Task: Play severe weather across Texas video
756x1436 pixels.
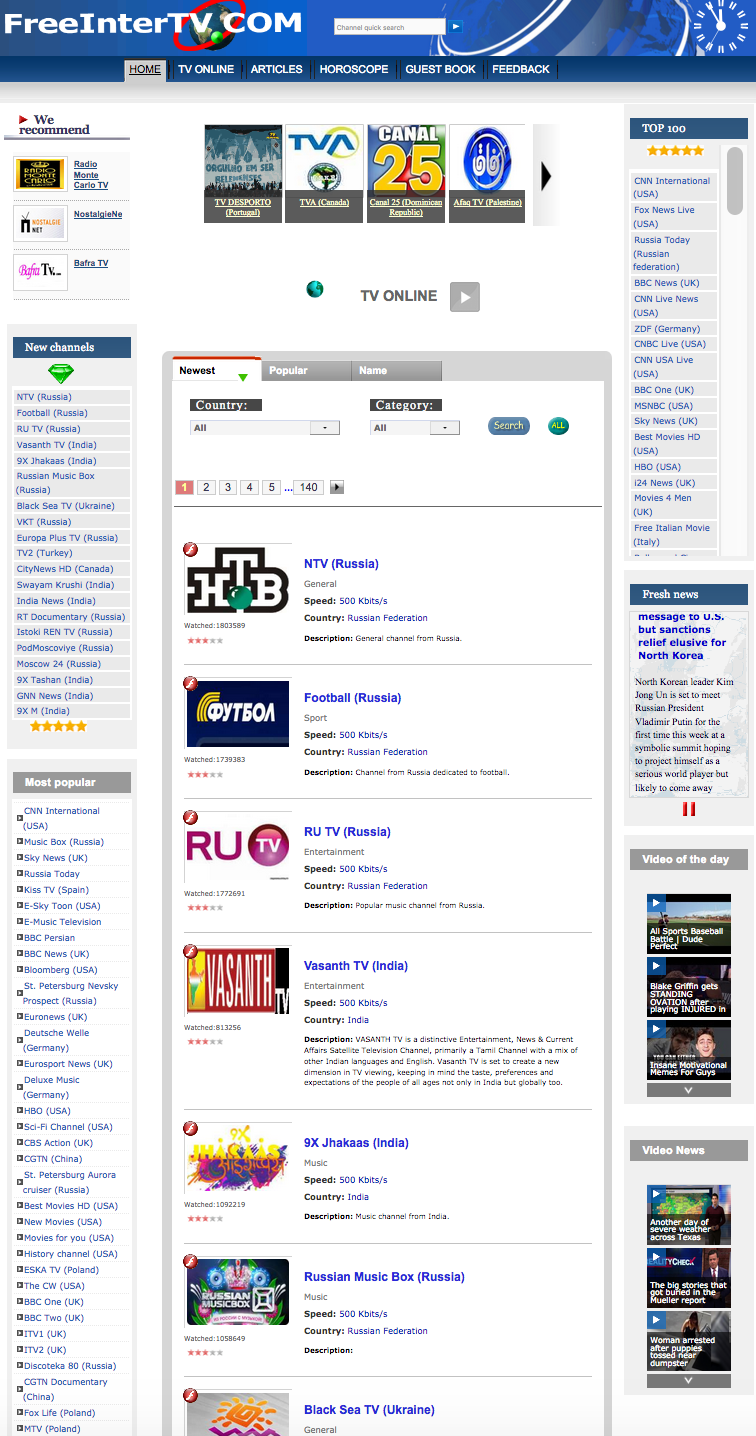Action: pyautogui.click(x=688, y=1214)
